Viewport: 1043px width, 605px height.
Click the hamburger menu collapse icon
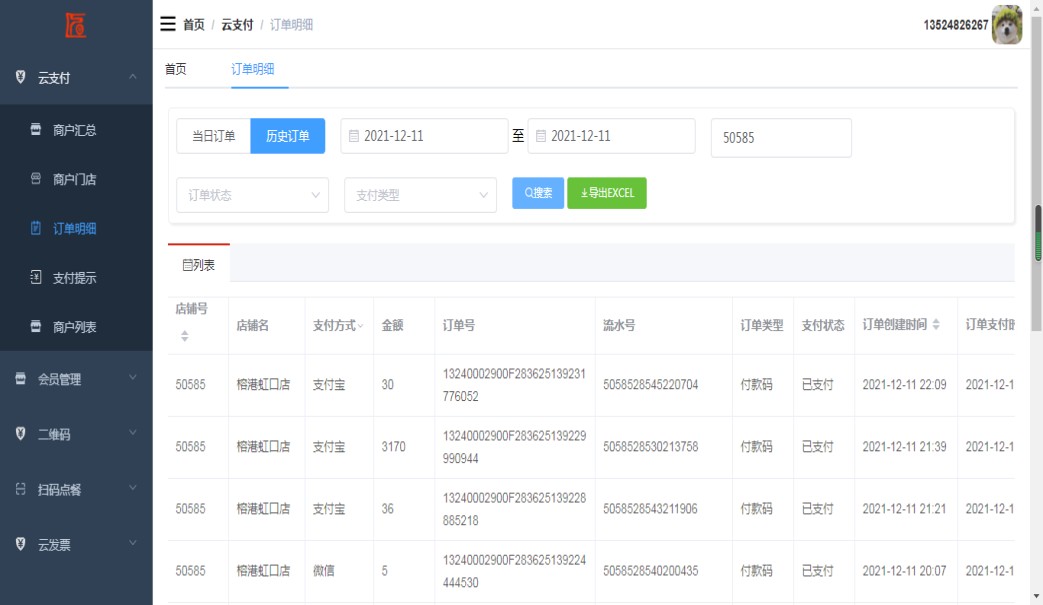168,24
